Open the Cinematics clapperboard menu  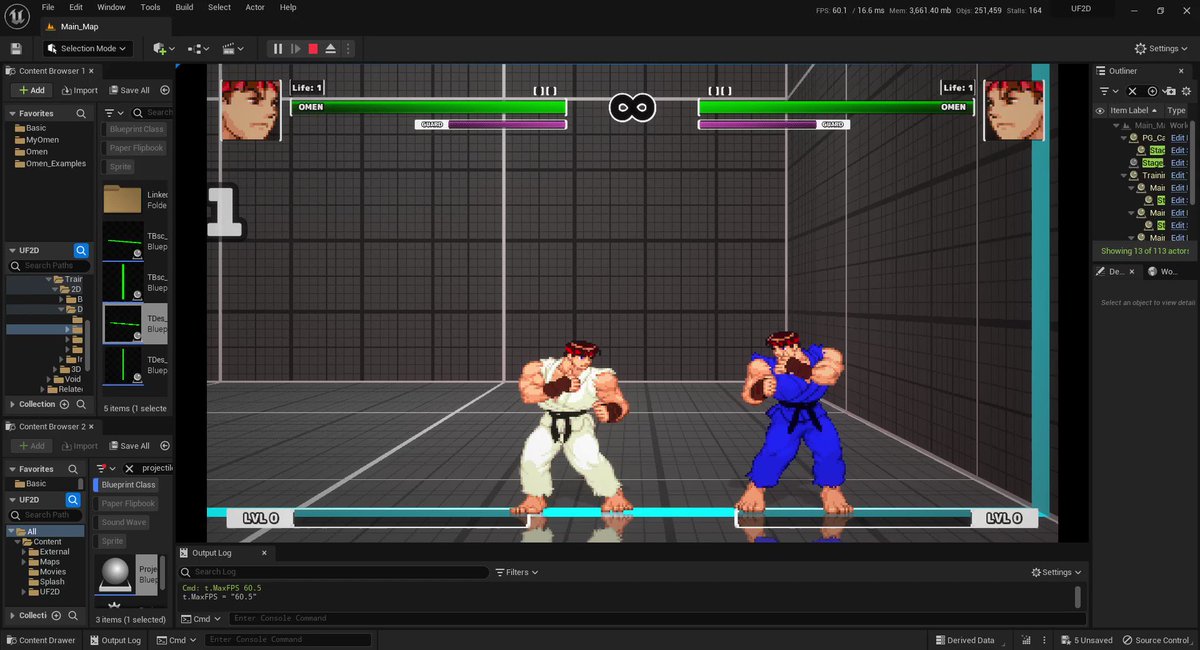coord(229,48)
